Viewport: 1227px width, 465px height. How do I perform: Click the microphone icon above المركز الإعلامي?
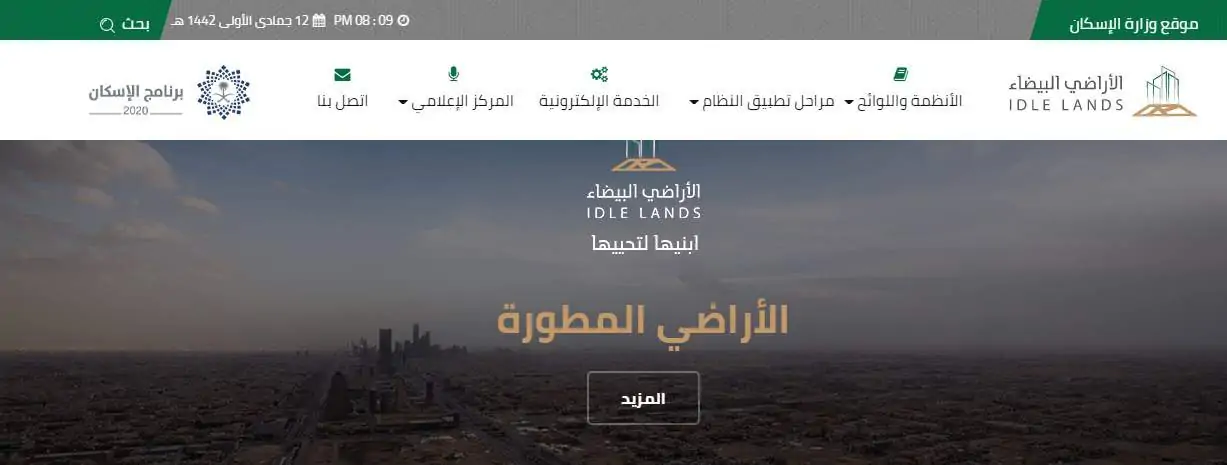tap(453, 74)
